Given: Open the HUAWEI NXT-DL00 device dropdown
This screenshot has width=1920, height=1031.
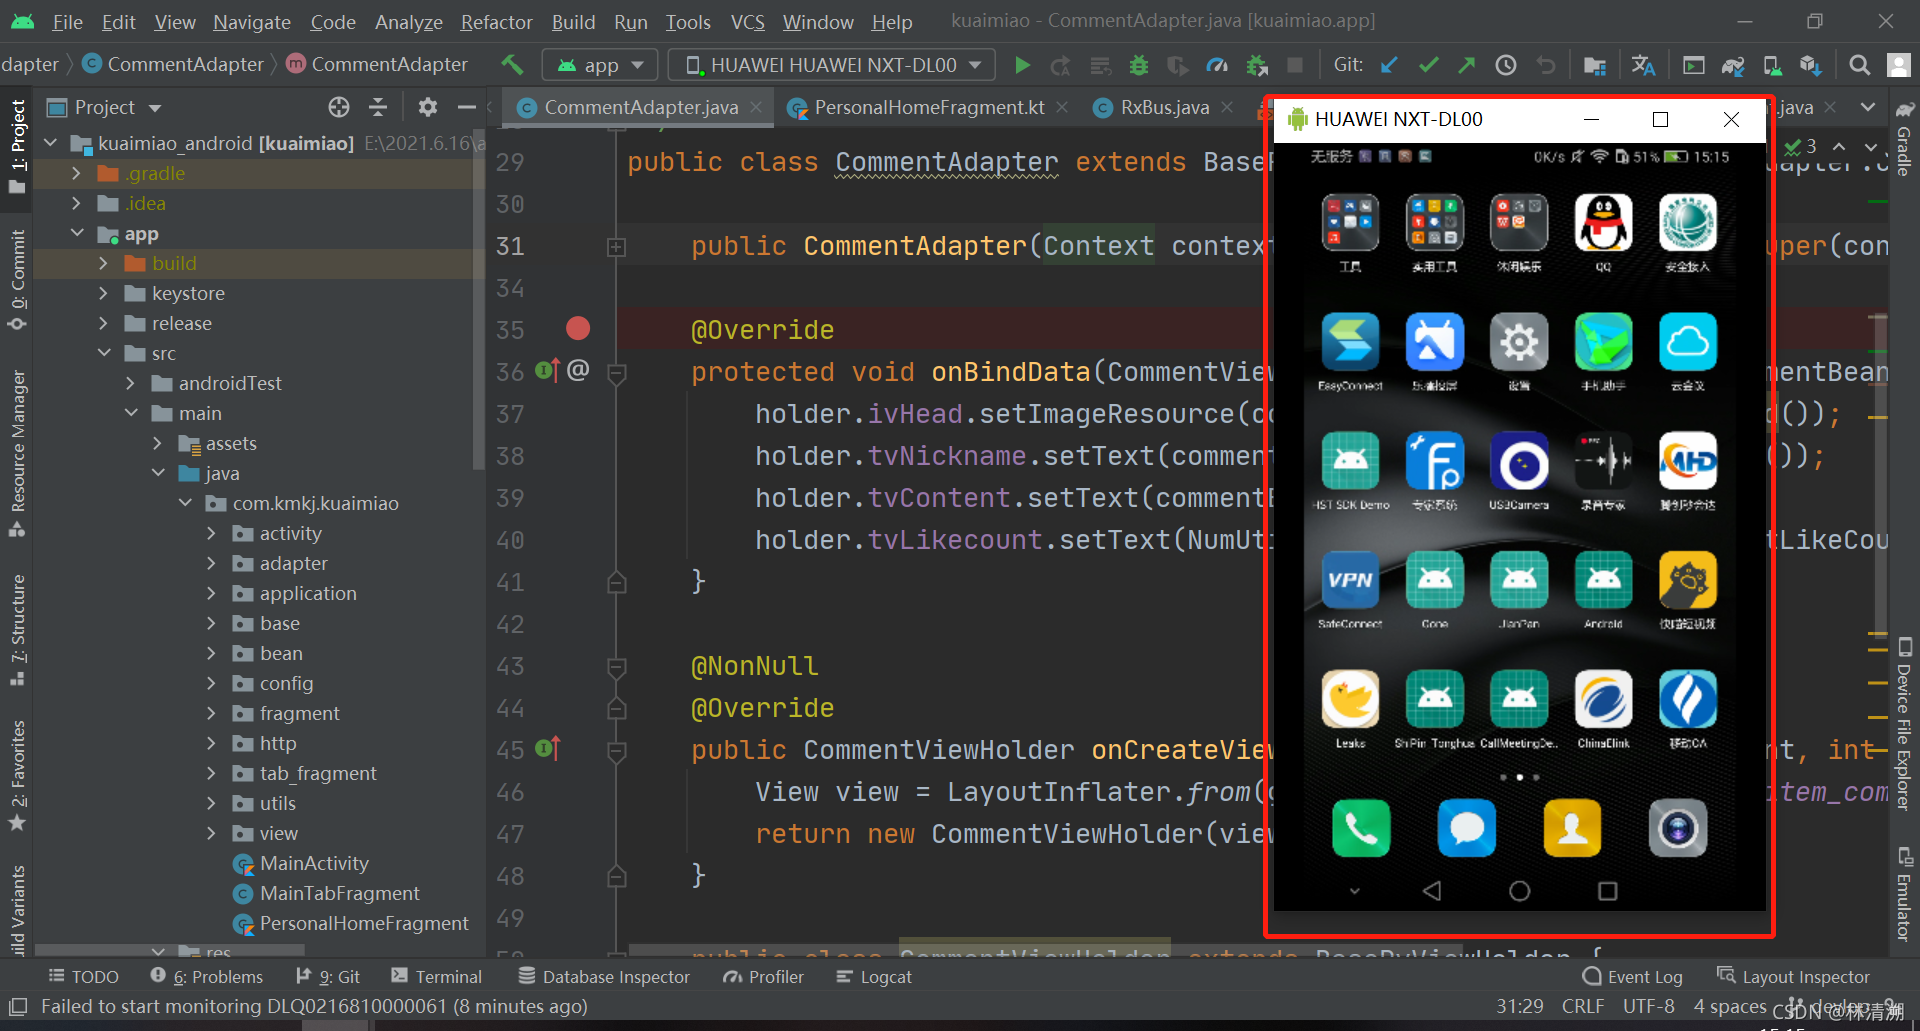Looking at the screenshot, I should point(832,65).
